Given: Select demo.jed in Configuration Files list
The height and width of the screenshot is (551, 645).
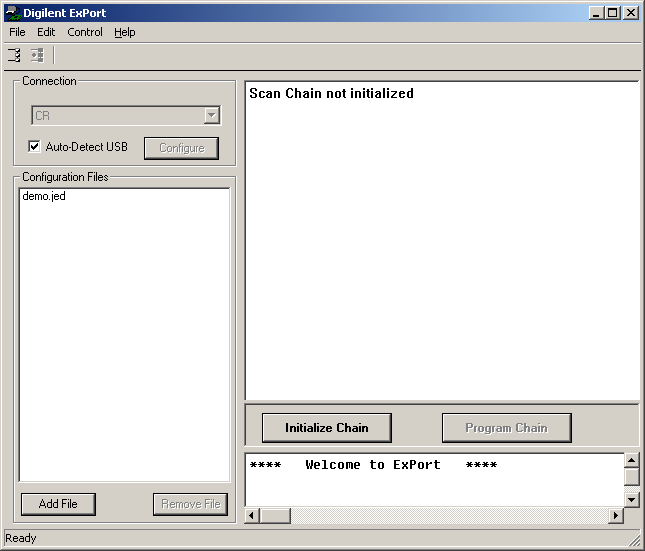Looking at the screenshot, I should (x=44, y=196).
